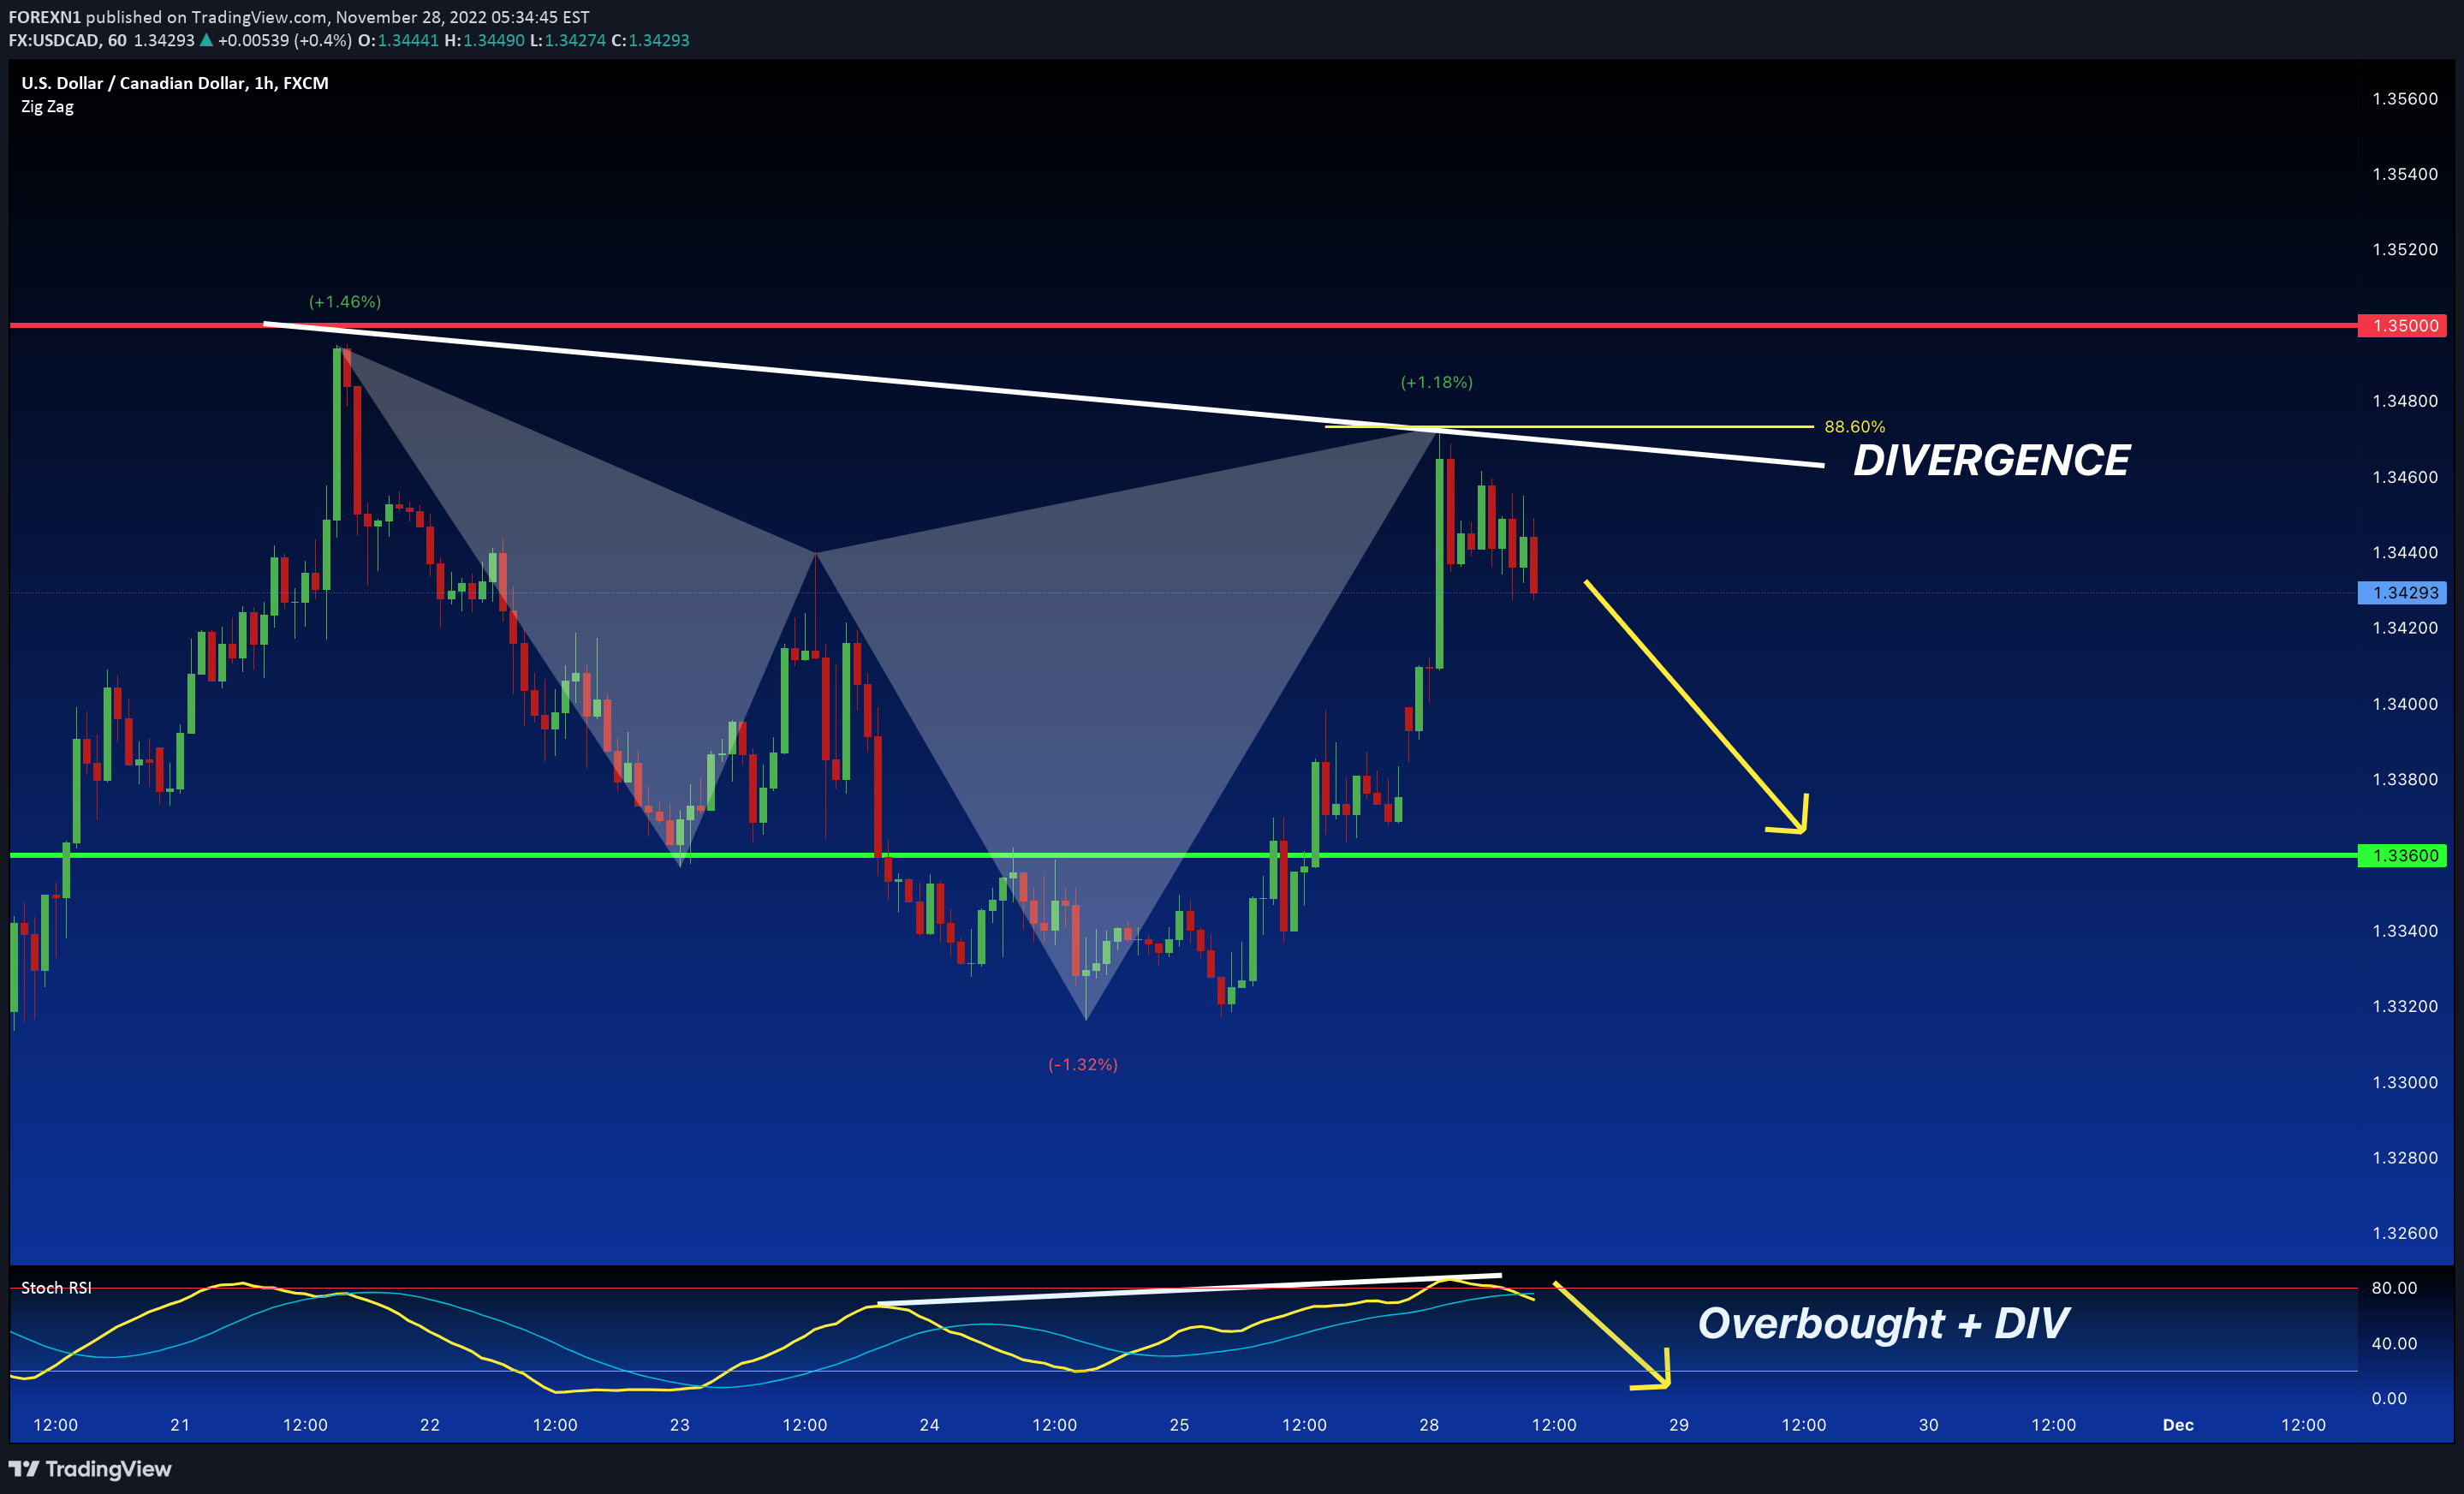Viewport: 2464px width, 1494px height.
Task: Click the 'FX:USDCAD, 60' symbol text in header
Action: pyautogui.click(x=68, y=40)
